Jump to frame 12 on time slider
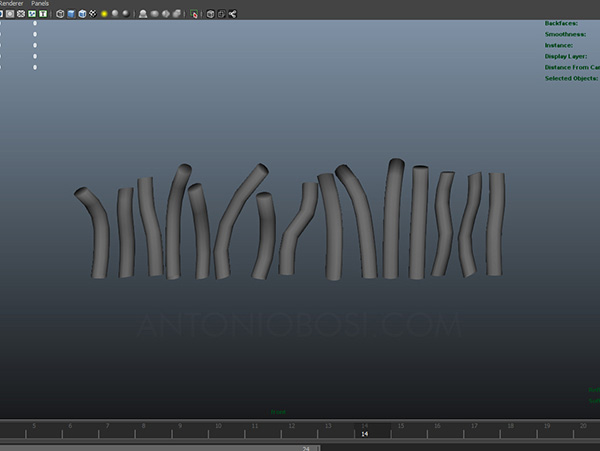The image size is (600, 451). pyautogui.click(x=292, y=426)
